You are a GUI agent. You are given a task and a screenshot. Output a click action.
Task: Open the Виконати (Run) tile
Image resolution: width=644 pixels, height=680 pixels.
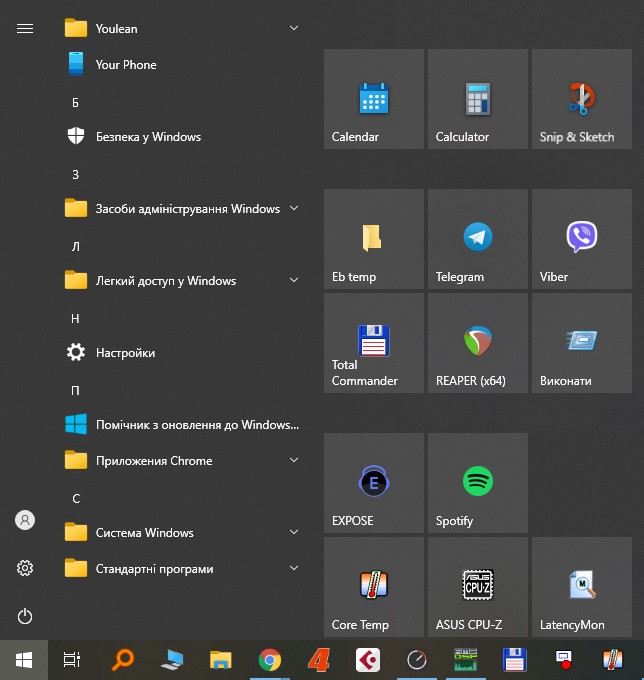[582, 343]
